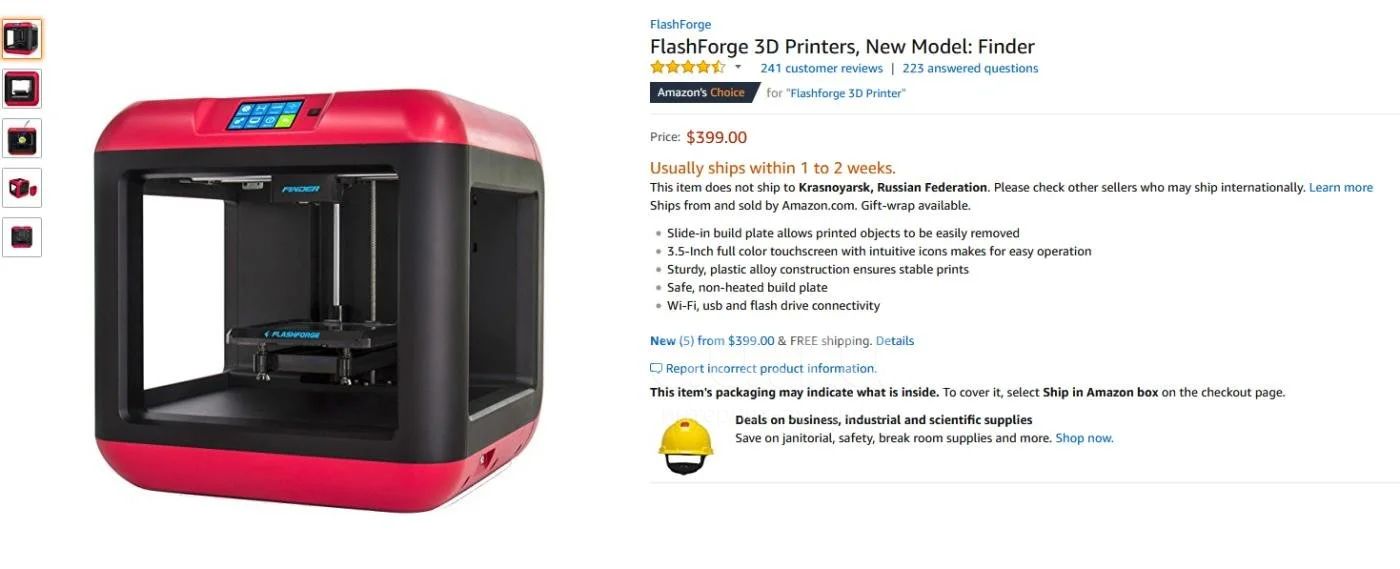
Task: Open the 223 answered questions link
Action: pyautogui.click(x=970, y=68)
